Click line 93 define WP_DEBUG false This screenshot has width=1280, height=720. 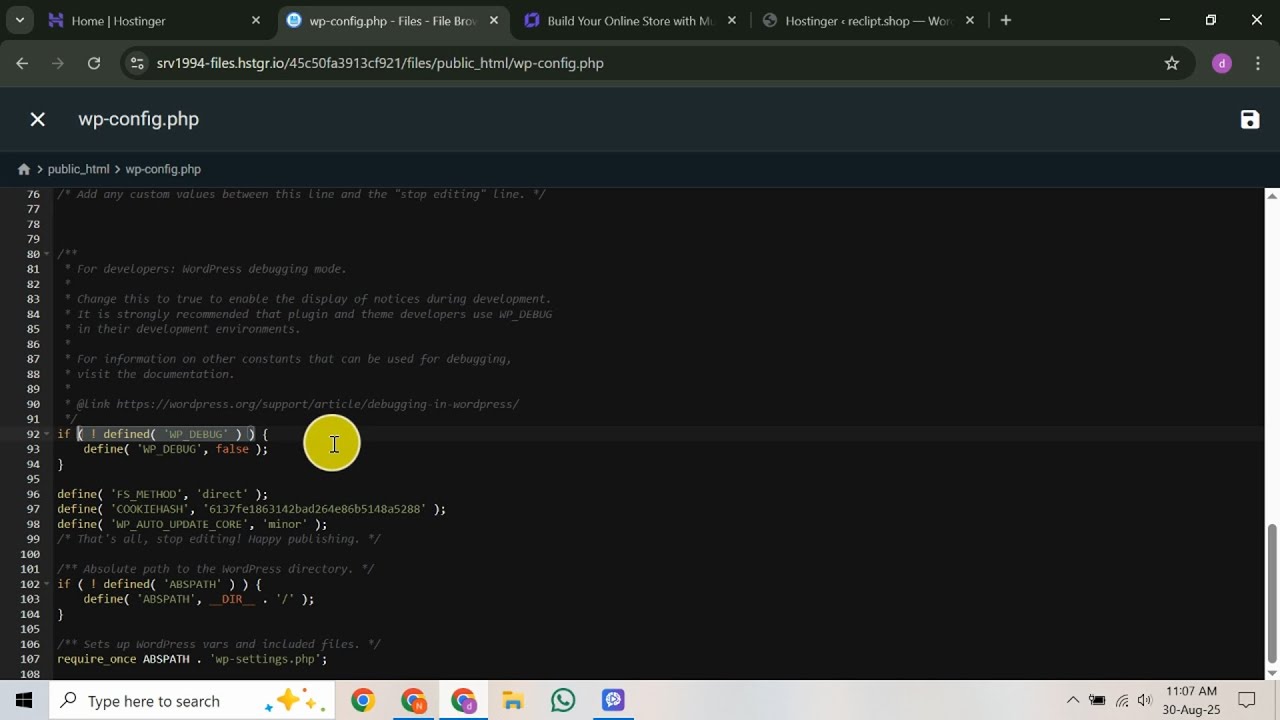click(176, 449)
